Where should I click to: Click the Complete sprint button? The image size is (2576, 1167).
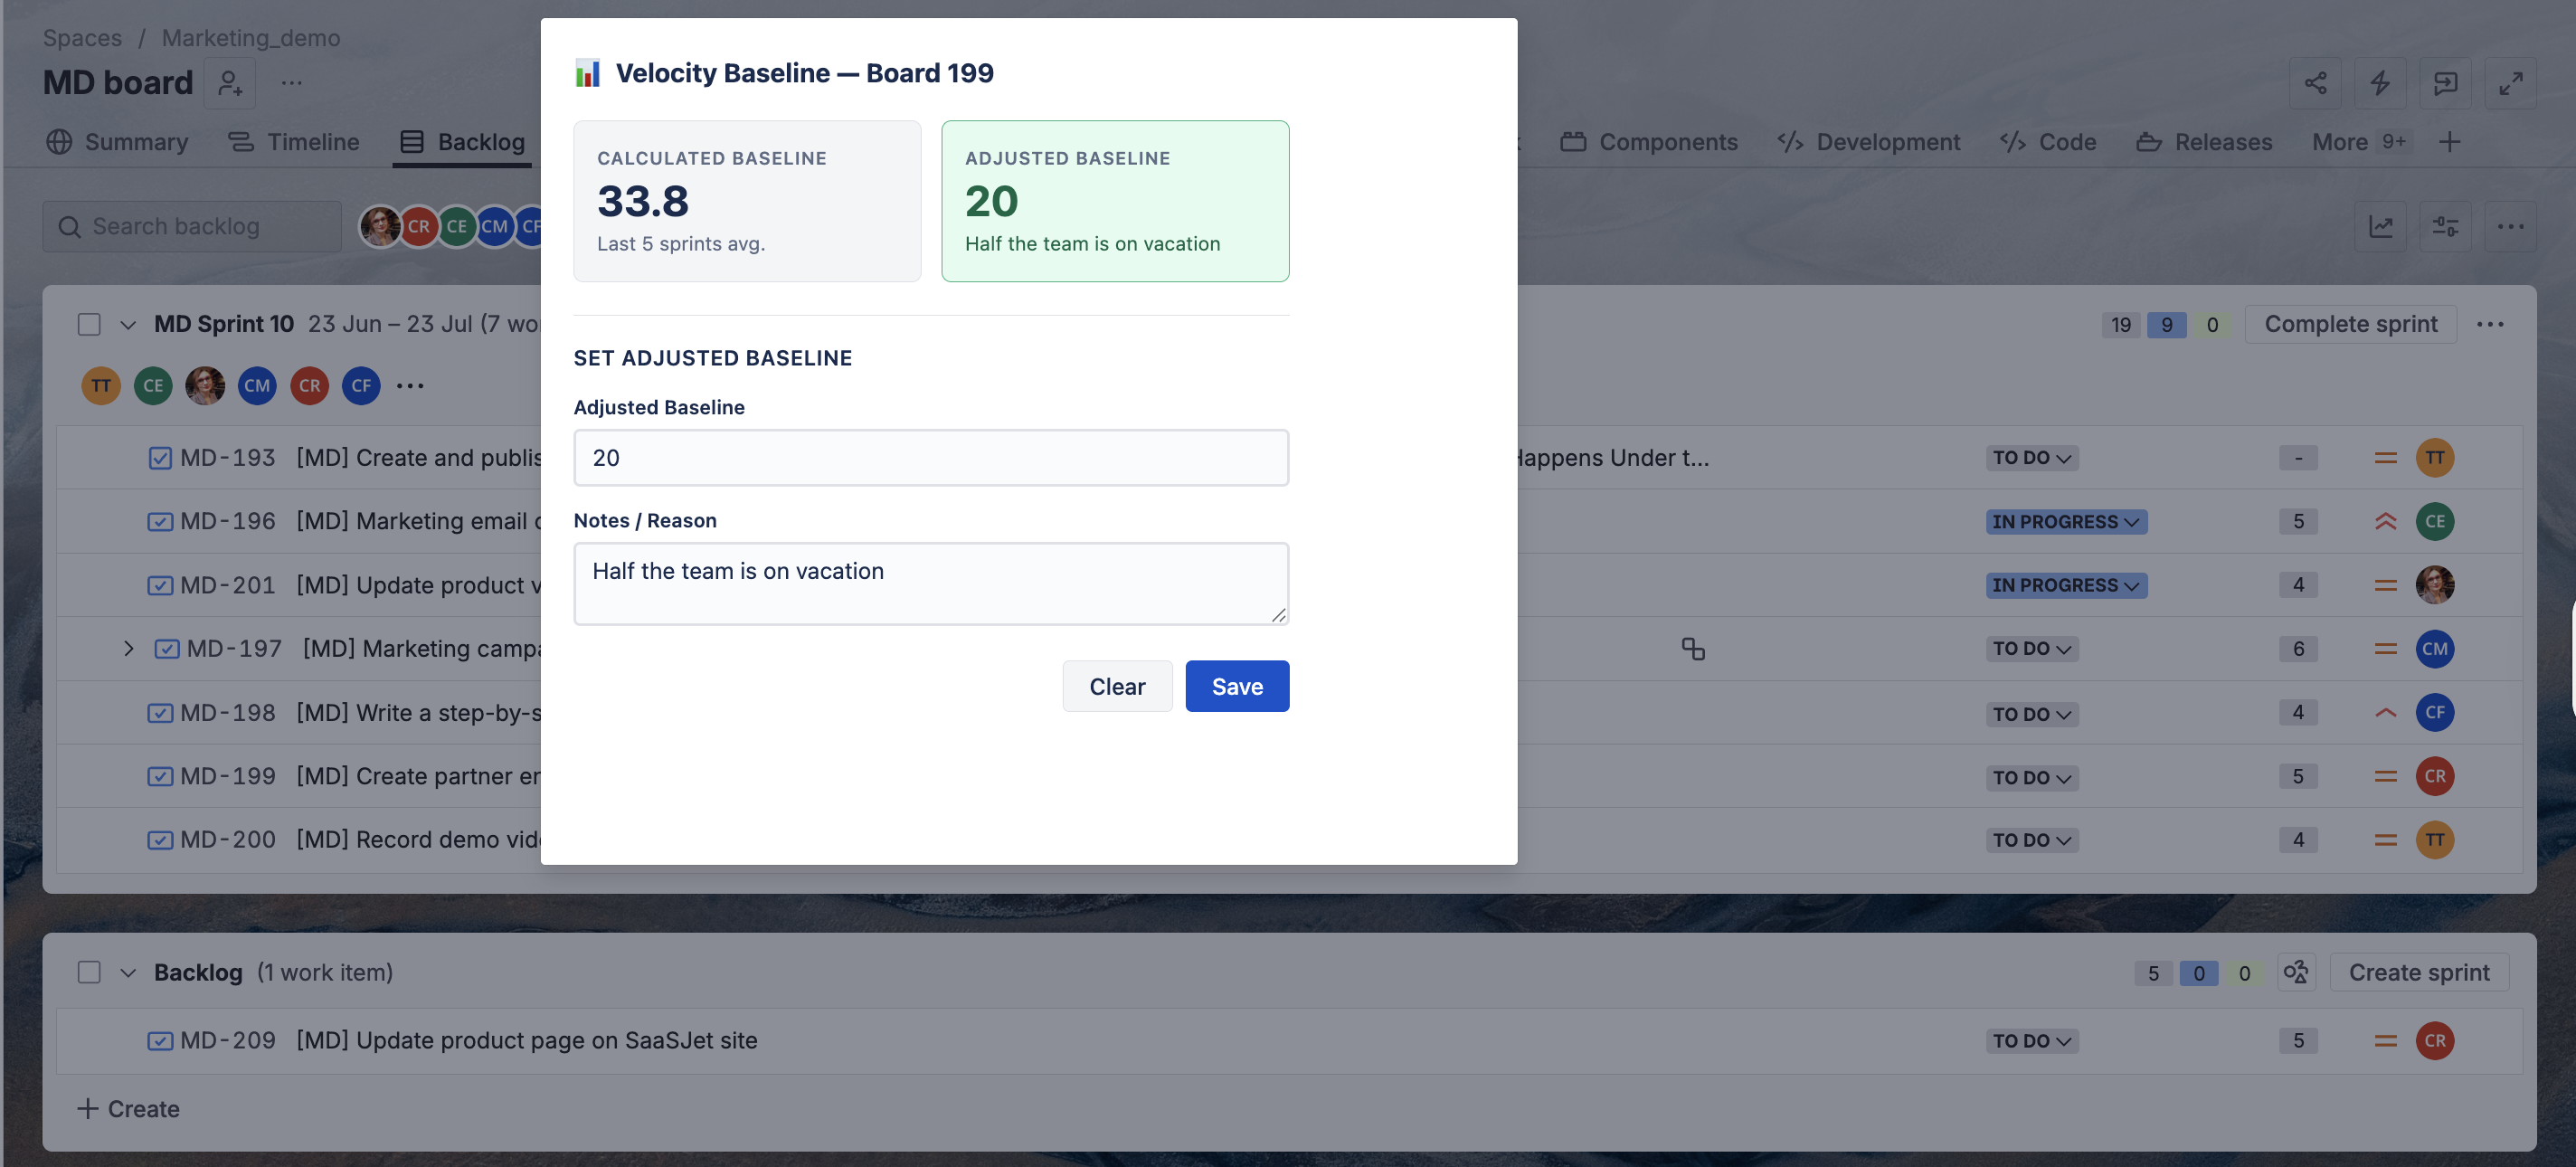[2350, 324]
